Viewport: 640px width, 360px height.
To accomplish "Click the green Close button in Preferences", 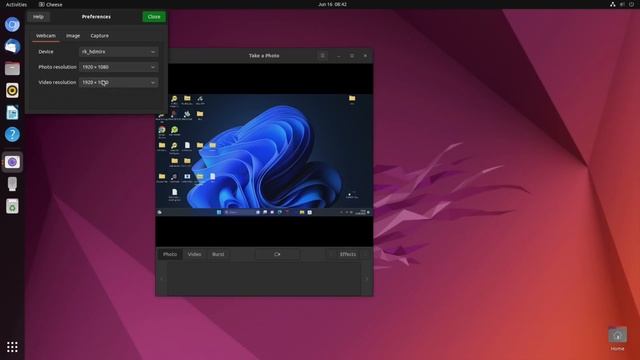I will (x=154, y=17).
